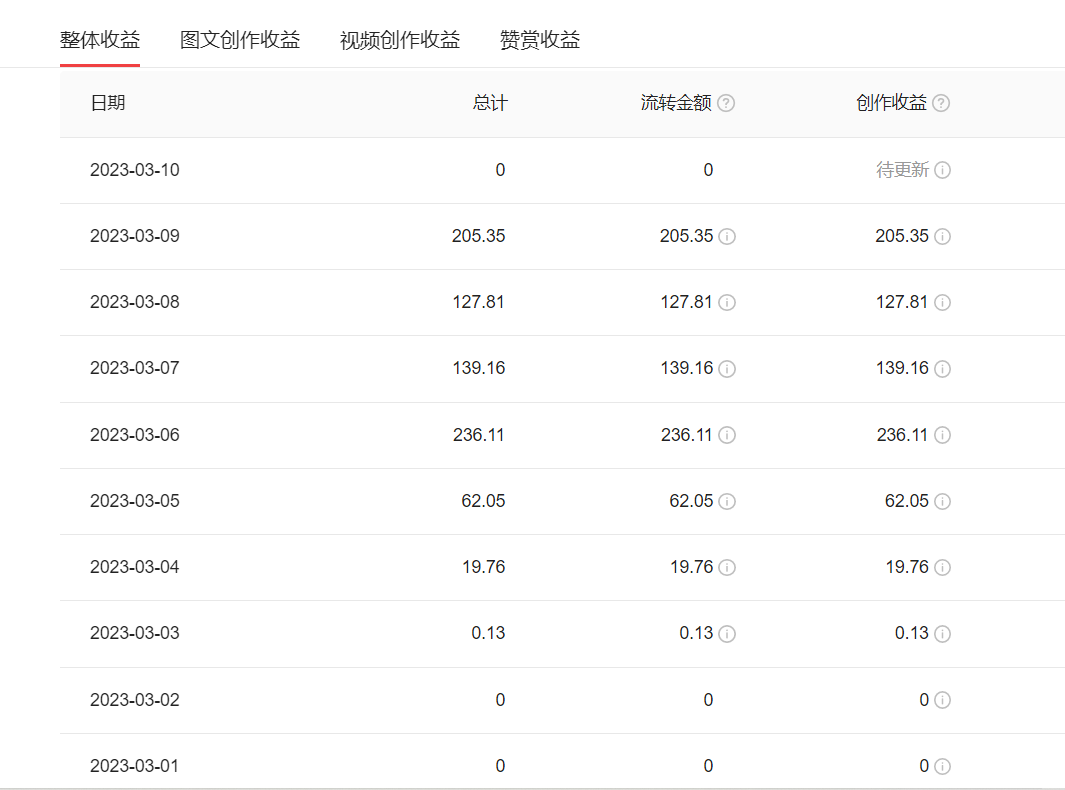Click info icon beside 待更新 for 2023-03-10
This screenshot has height=790, width=1065.
(942, 170)
